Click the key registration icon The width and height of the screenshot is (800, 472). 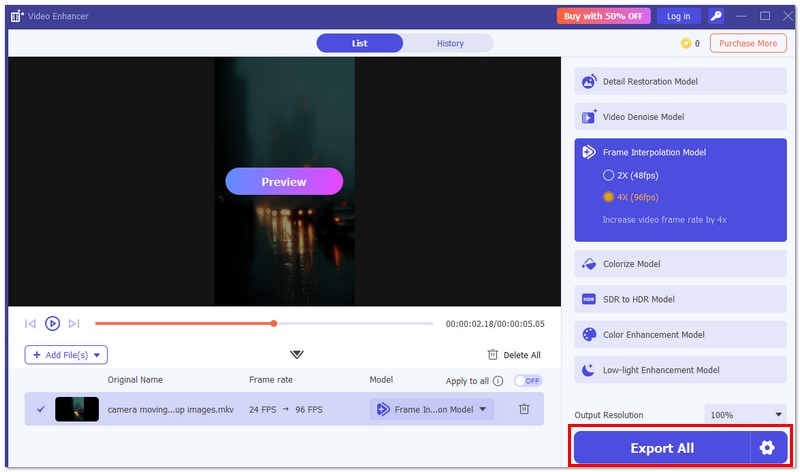pyautogui.click(x=716, y=16)
